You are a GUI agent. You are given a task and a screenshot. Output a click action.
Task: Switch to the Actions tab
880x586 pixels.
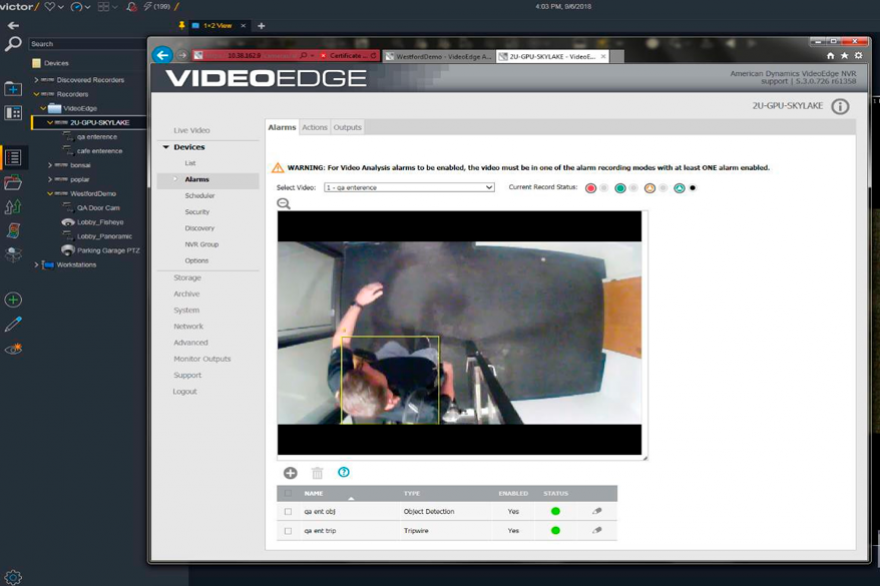(x=315, y=127)
